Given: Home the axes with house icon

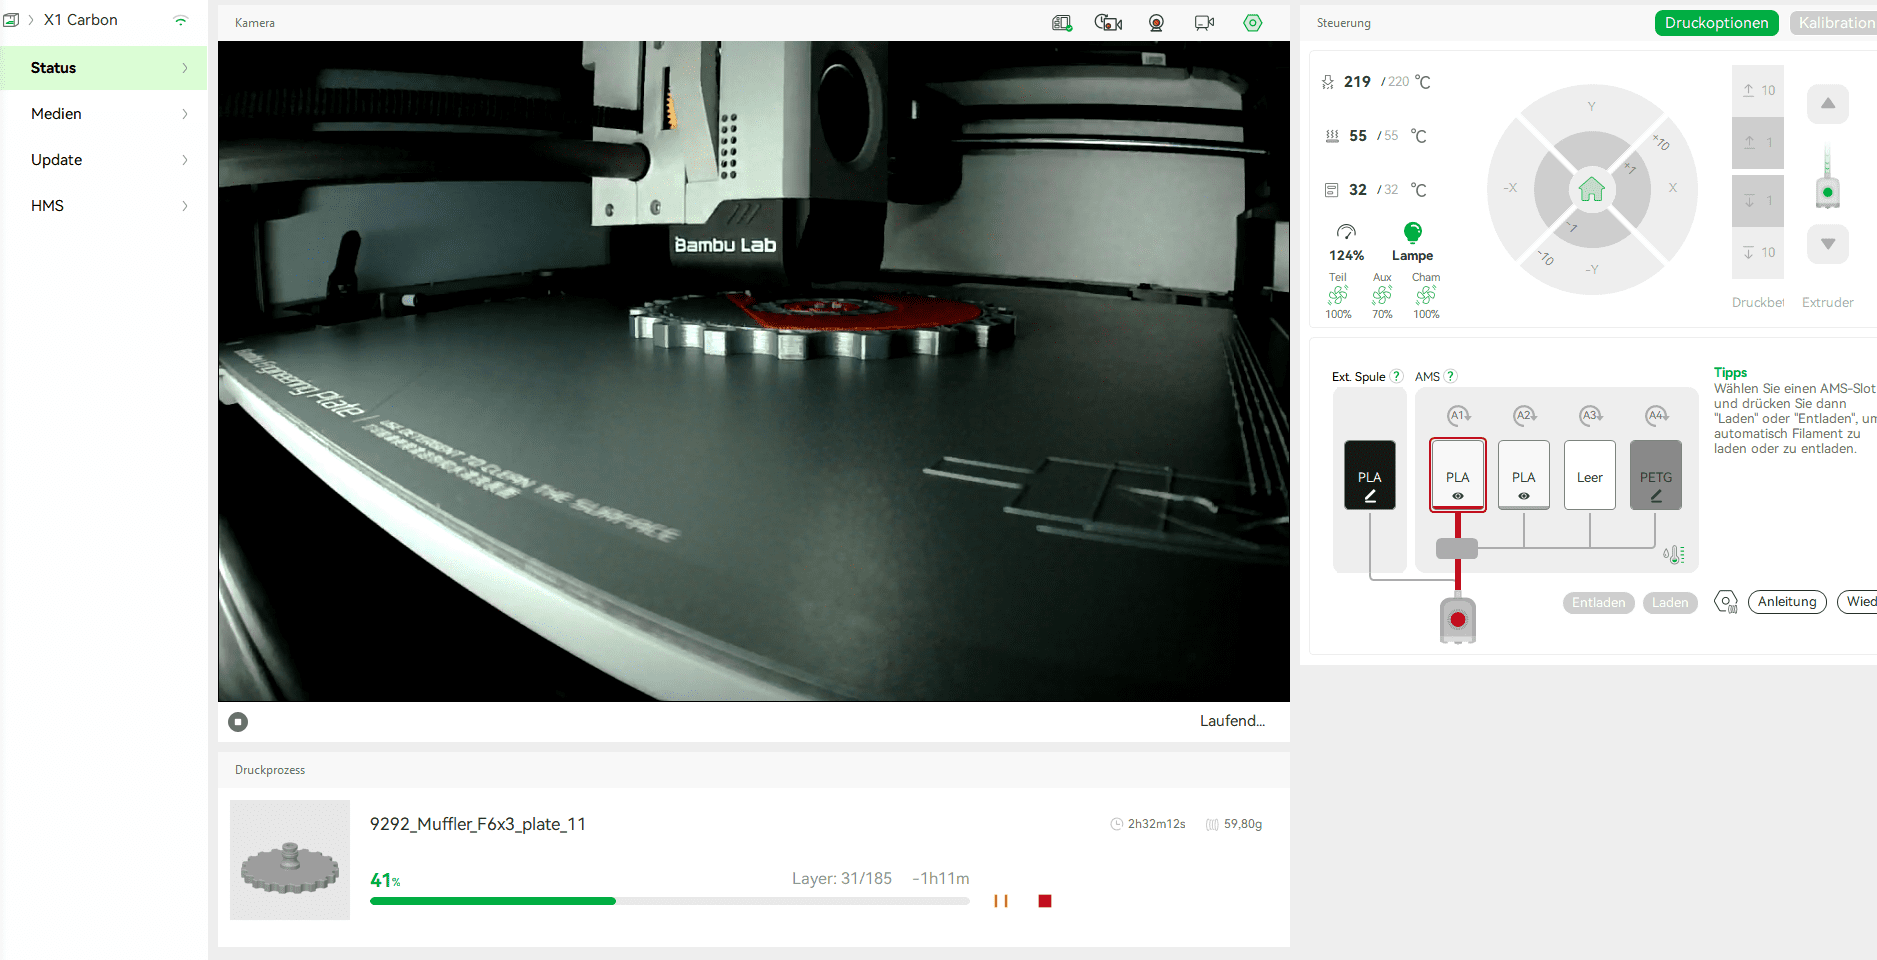Looking at the screenshot, I should pyautogui.click(x=1592, y=189).
